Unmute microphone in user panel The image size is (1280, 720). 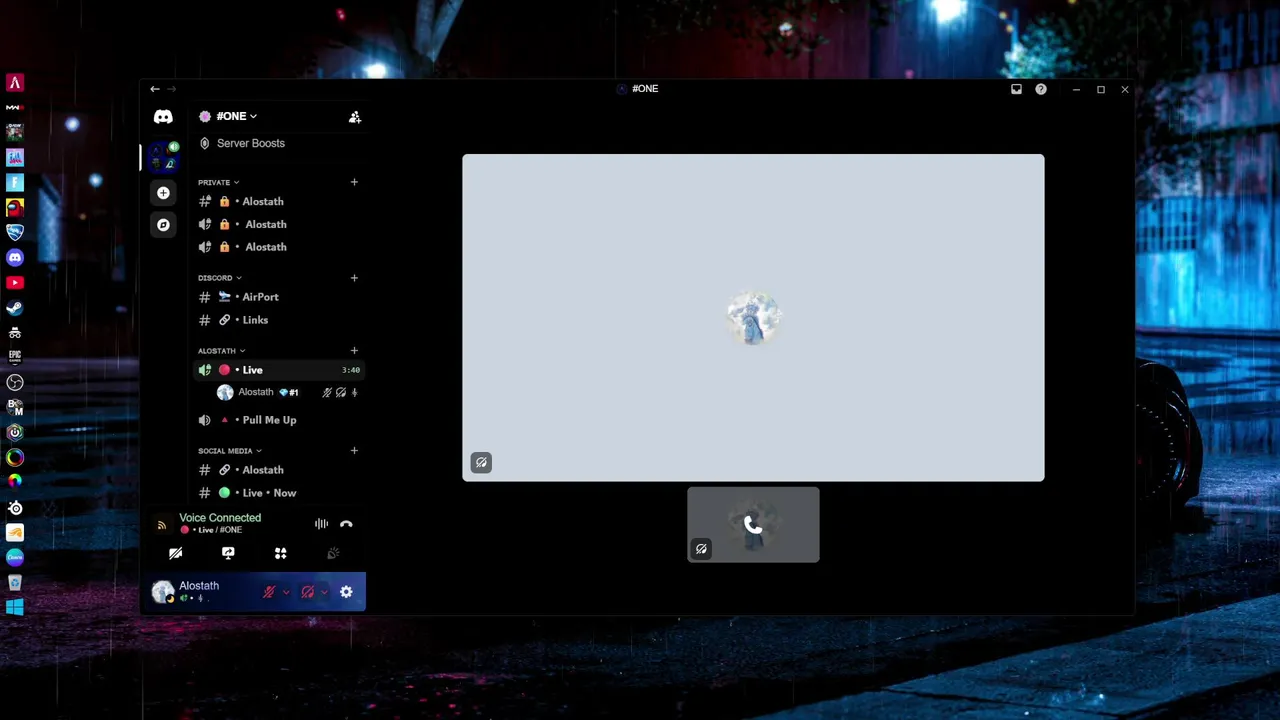pyautogui.click(x=269, y=592)
